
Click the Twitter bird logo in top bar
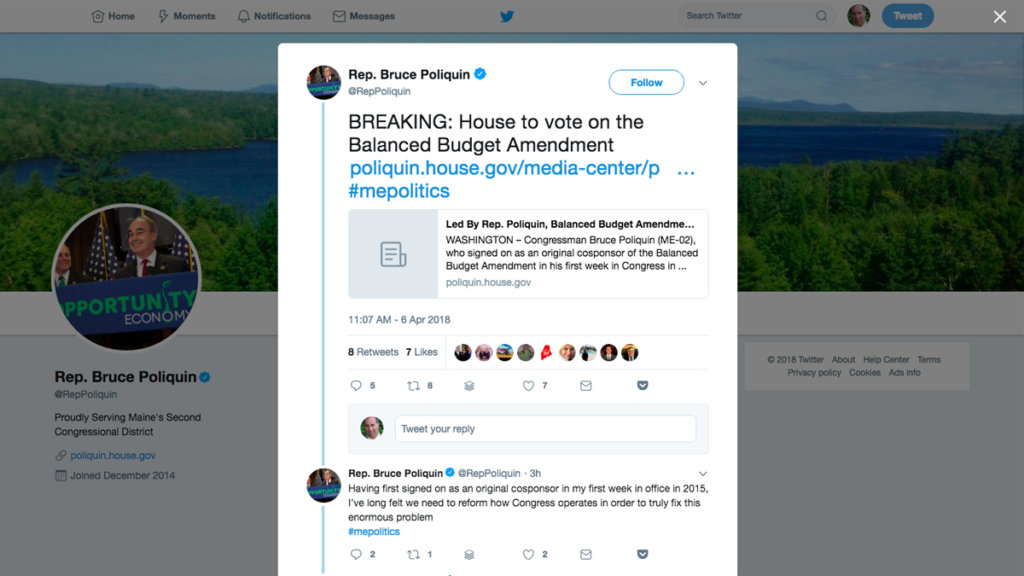(507, 16)
